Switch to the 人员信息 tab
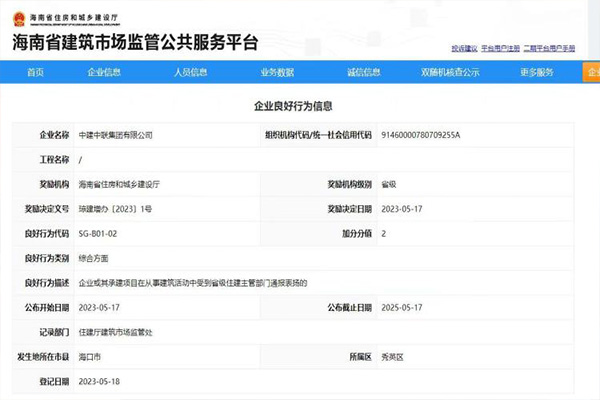The image size is (600, 400). tap(190, 72)
